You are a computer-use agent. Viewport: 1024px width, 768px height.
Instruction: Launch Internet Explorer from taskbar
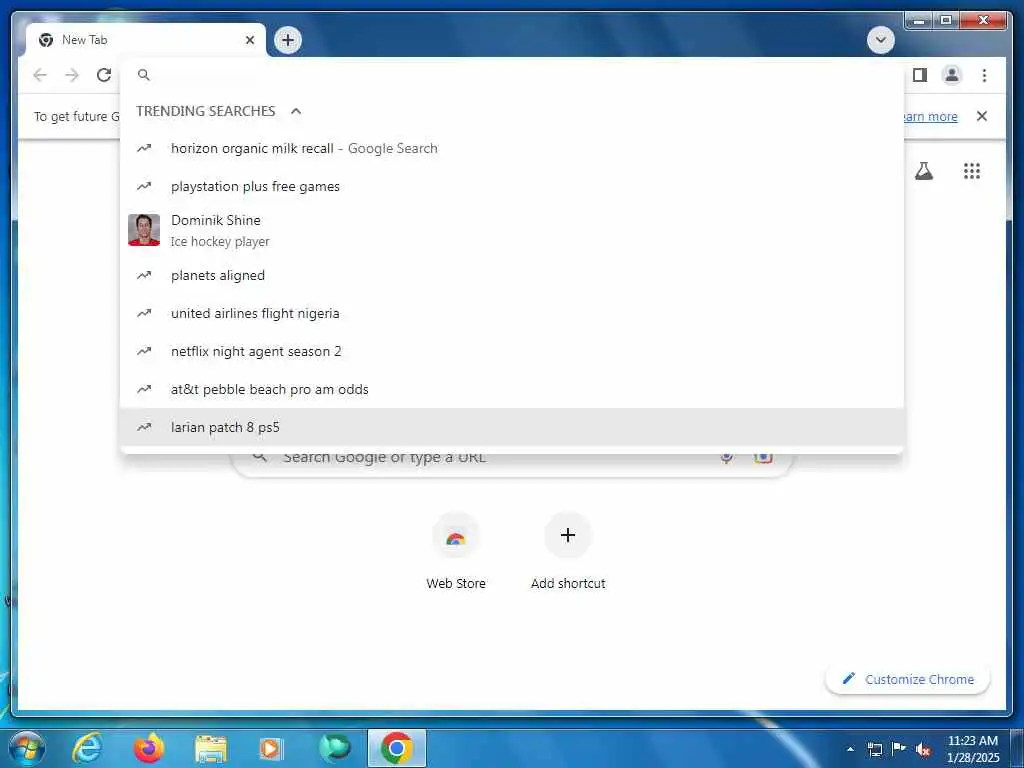pyautogui.click(x=87, y=748)
